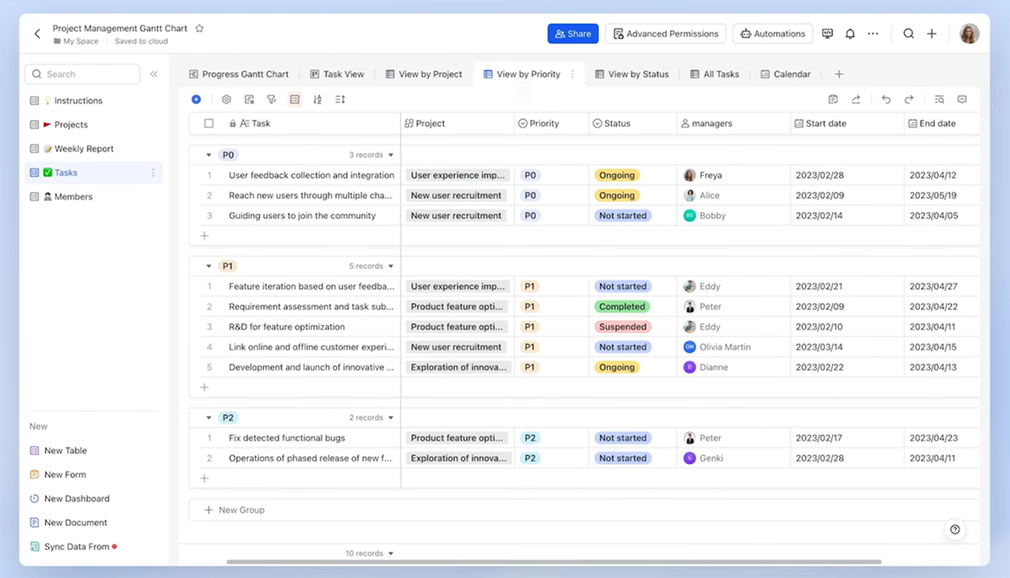Click the undo arrow icon
This screenshot has height=578, width=1010.
(x=885, y=100)
